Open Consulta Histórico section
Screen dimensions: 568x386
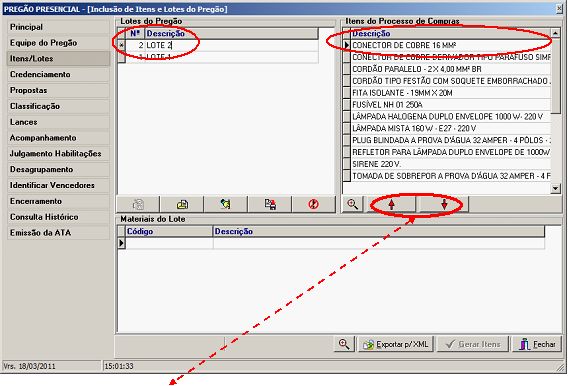tap(58, 217)
